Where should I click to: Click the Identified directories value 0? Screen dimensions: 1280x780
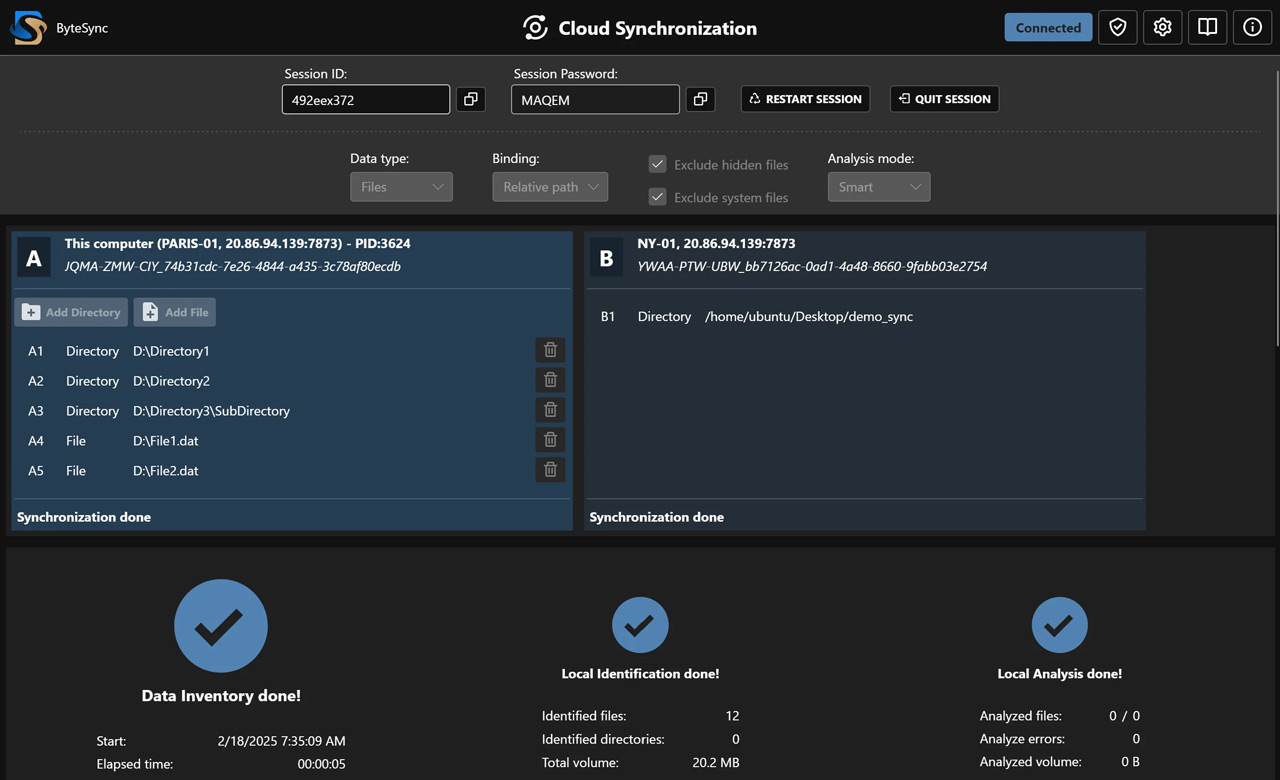click(x=736, y=739)
